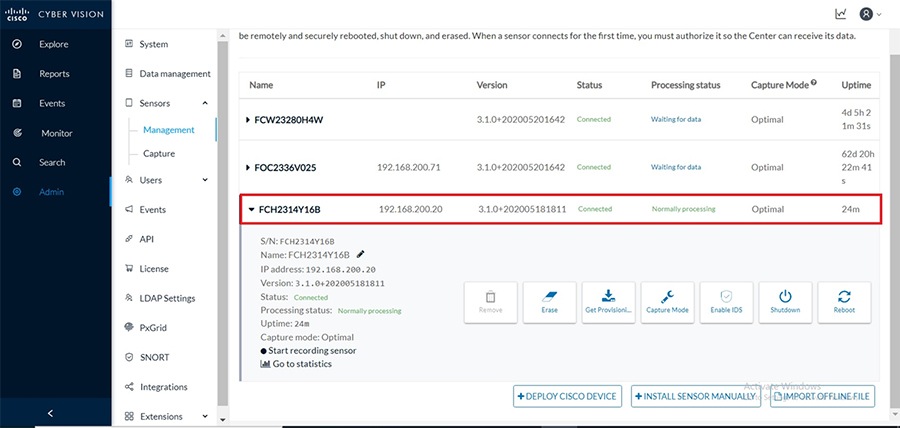Edit sensor name with the pencil icon
Screen dimensions: 900x428
point(360,254)
